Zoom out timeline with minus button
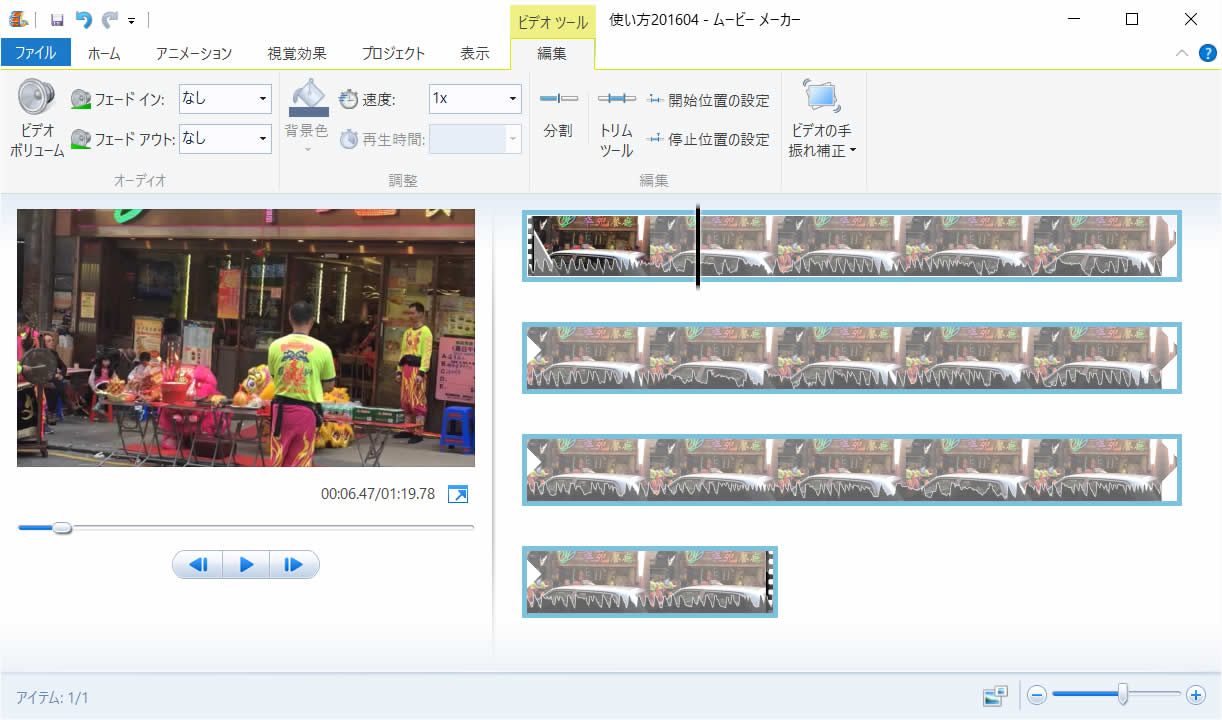Image resolution: width=1222 pixels, height=720 pixels. pos(1037,695)
